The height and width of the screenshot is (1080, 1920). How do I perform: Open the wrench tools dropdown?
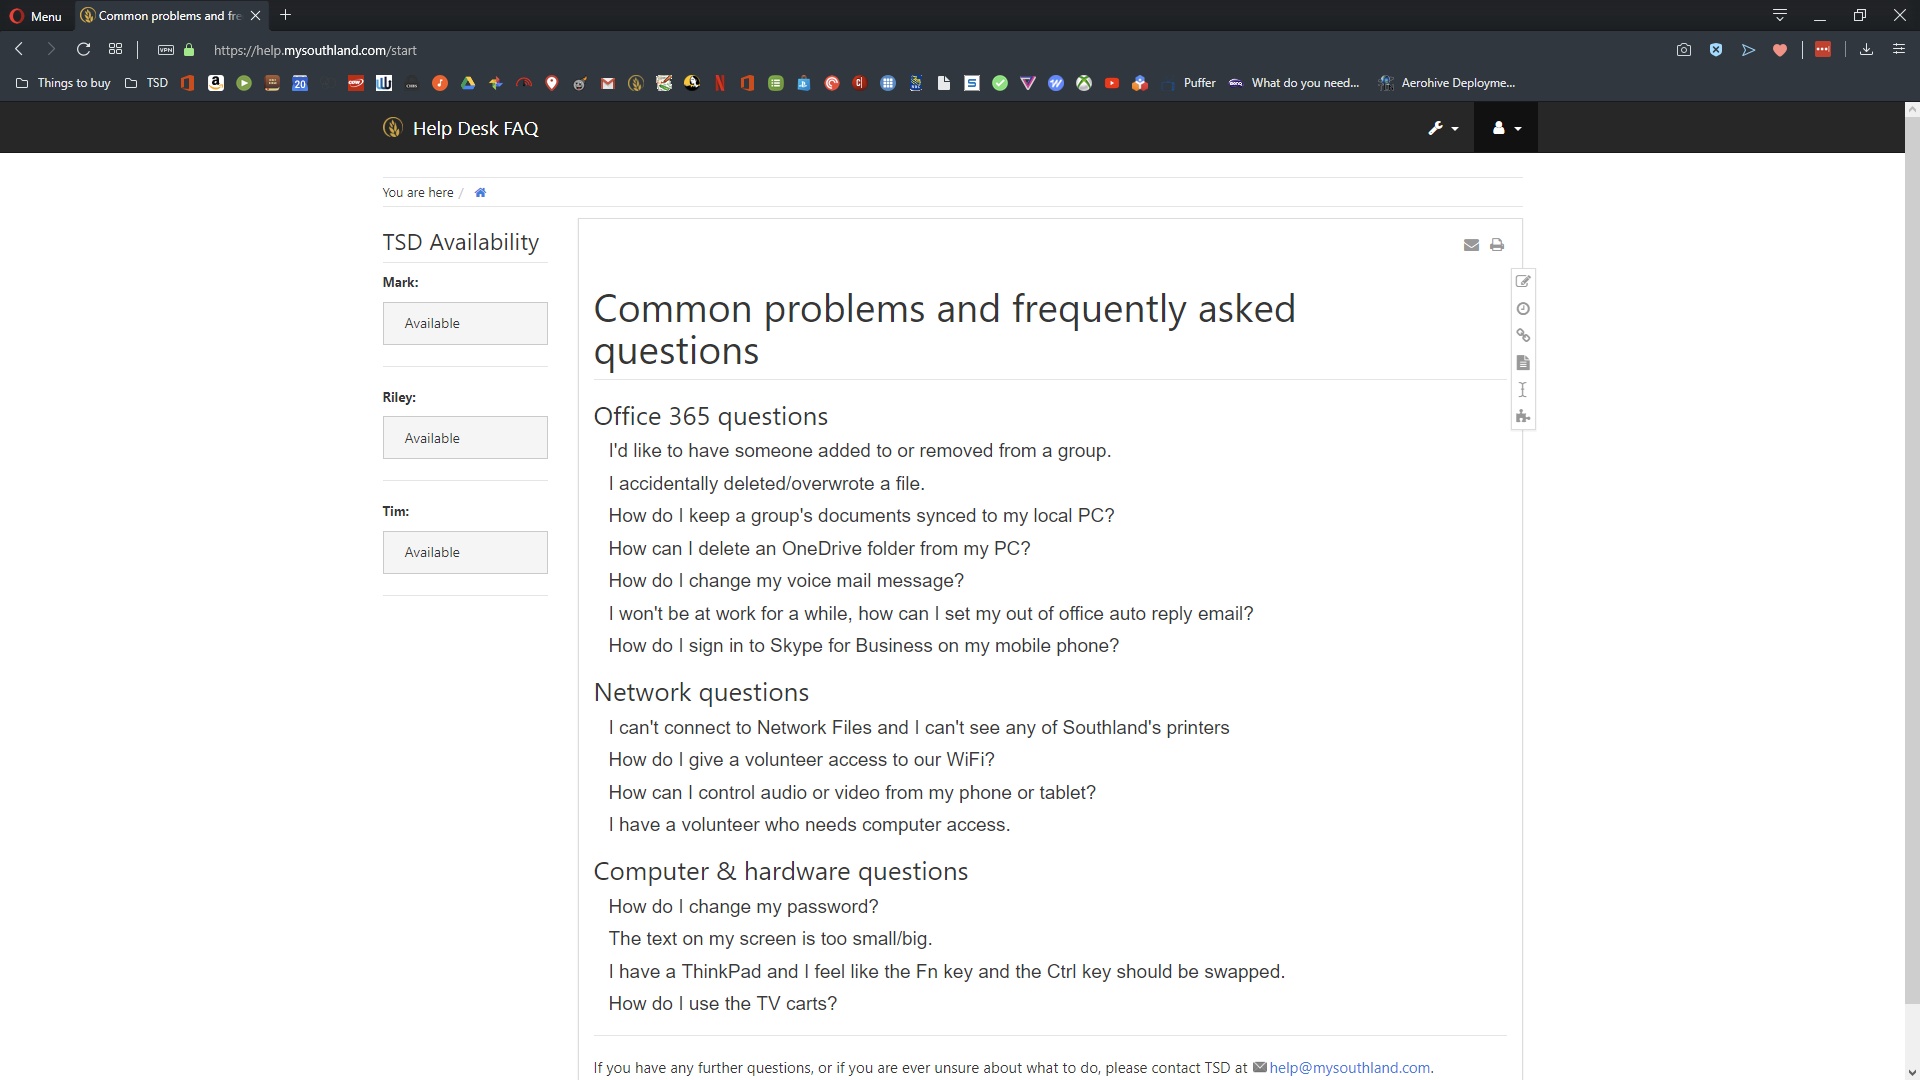[x=1443, y=128]
